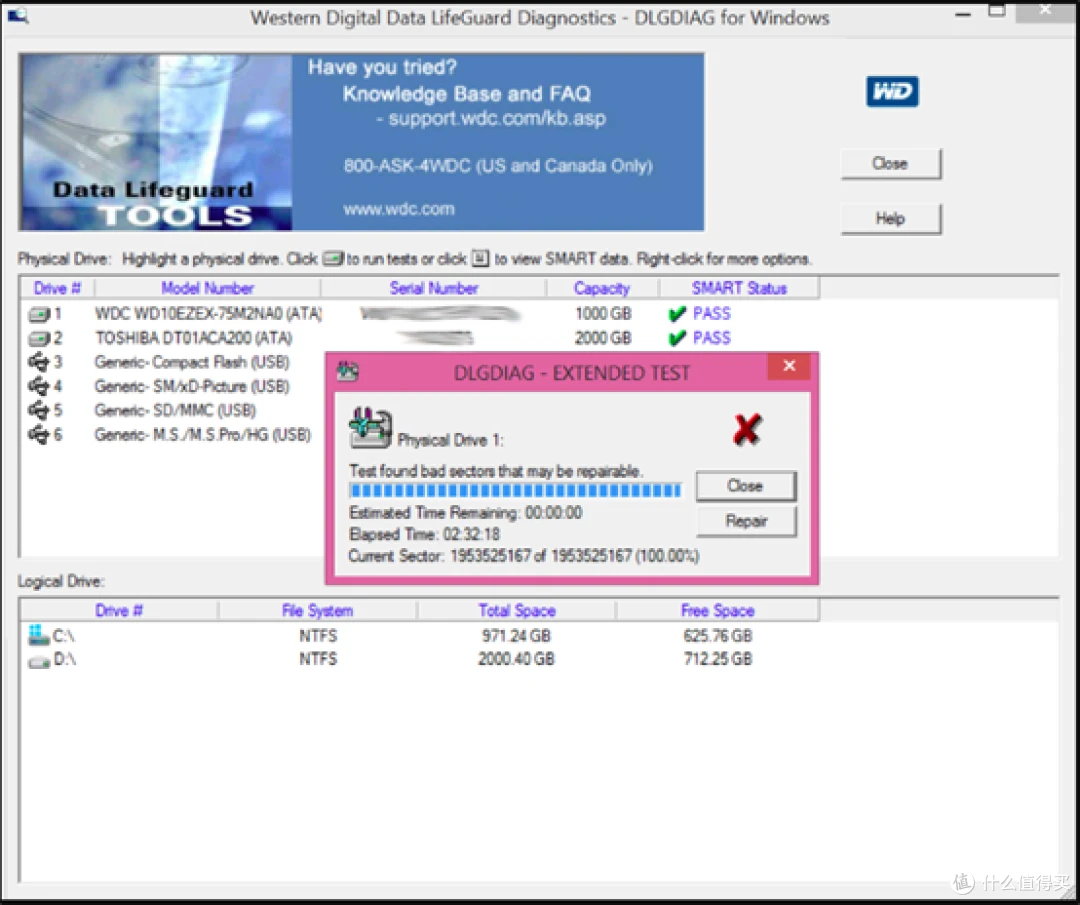Click the extended test progress bar
This screenshot has width=1080, height=905.
click(x=514, y=491)
